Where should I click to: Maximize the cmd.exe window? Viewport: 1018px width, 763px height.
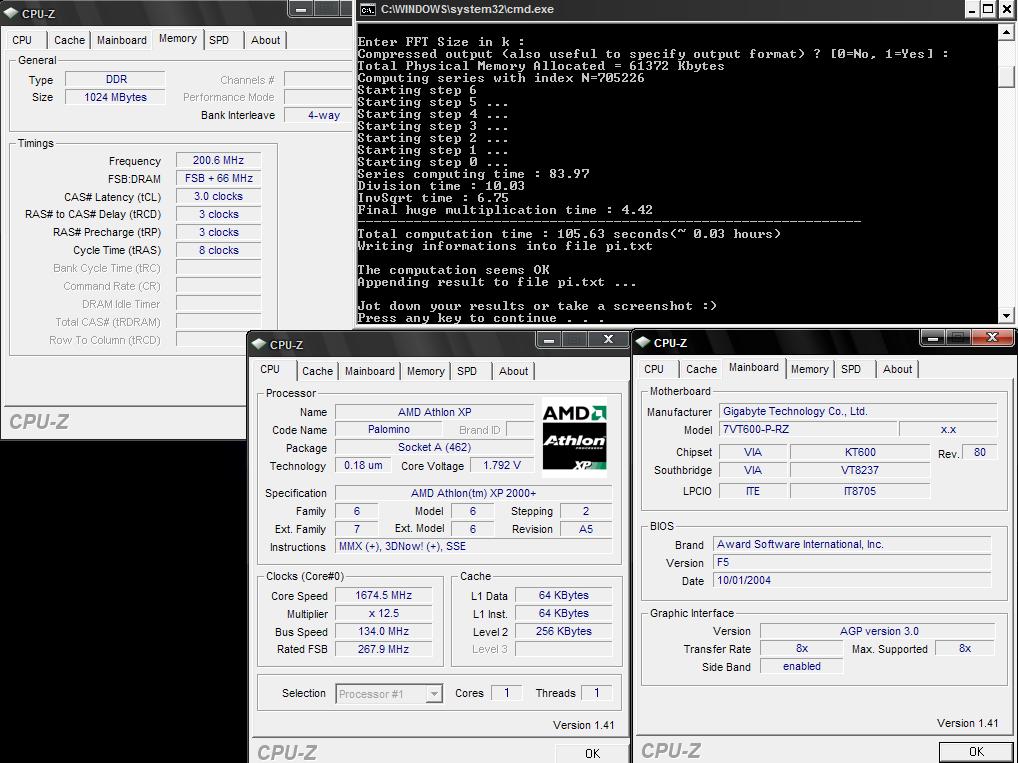tap(987, 9)
